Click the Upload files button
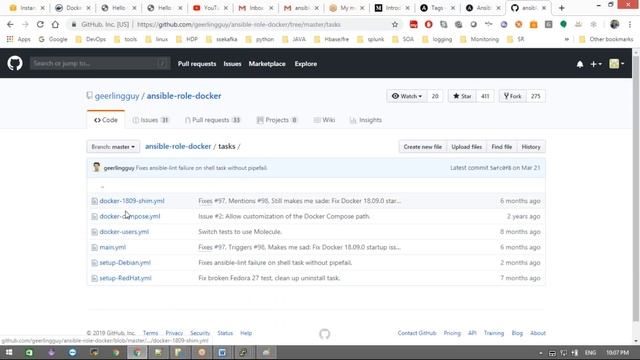Viewport: 640px width, 360px height. [467, 147]
